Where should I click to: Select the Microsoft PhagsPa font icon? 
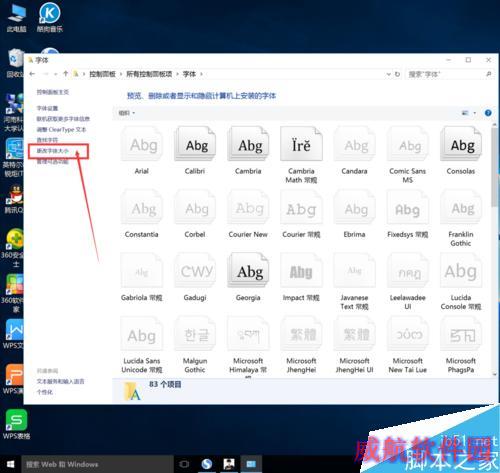[x=461, y=334]
